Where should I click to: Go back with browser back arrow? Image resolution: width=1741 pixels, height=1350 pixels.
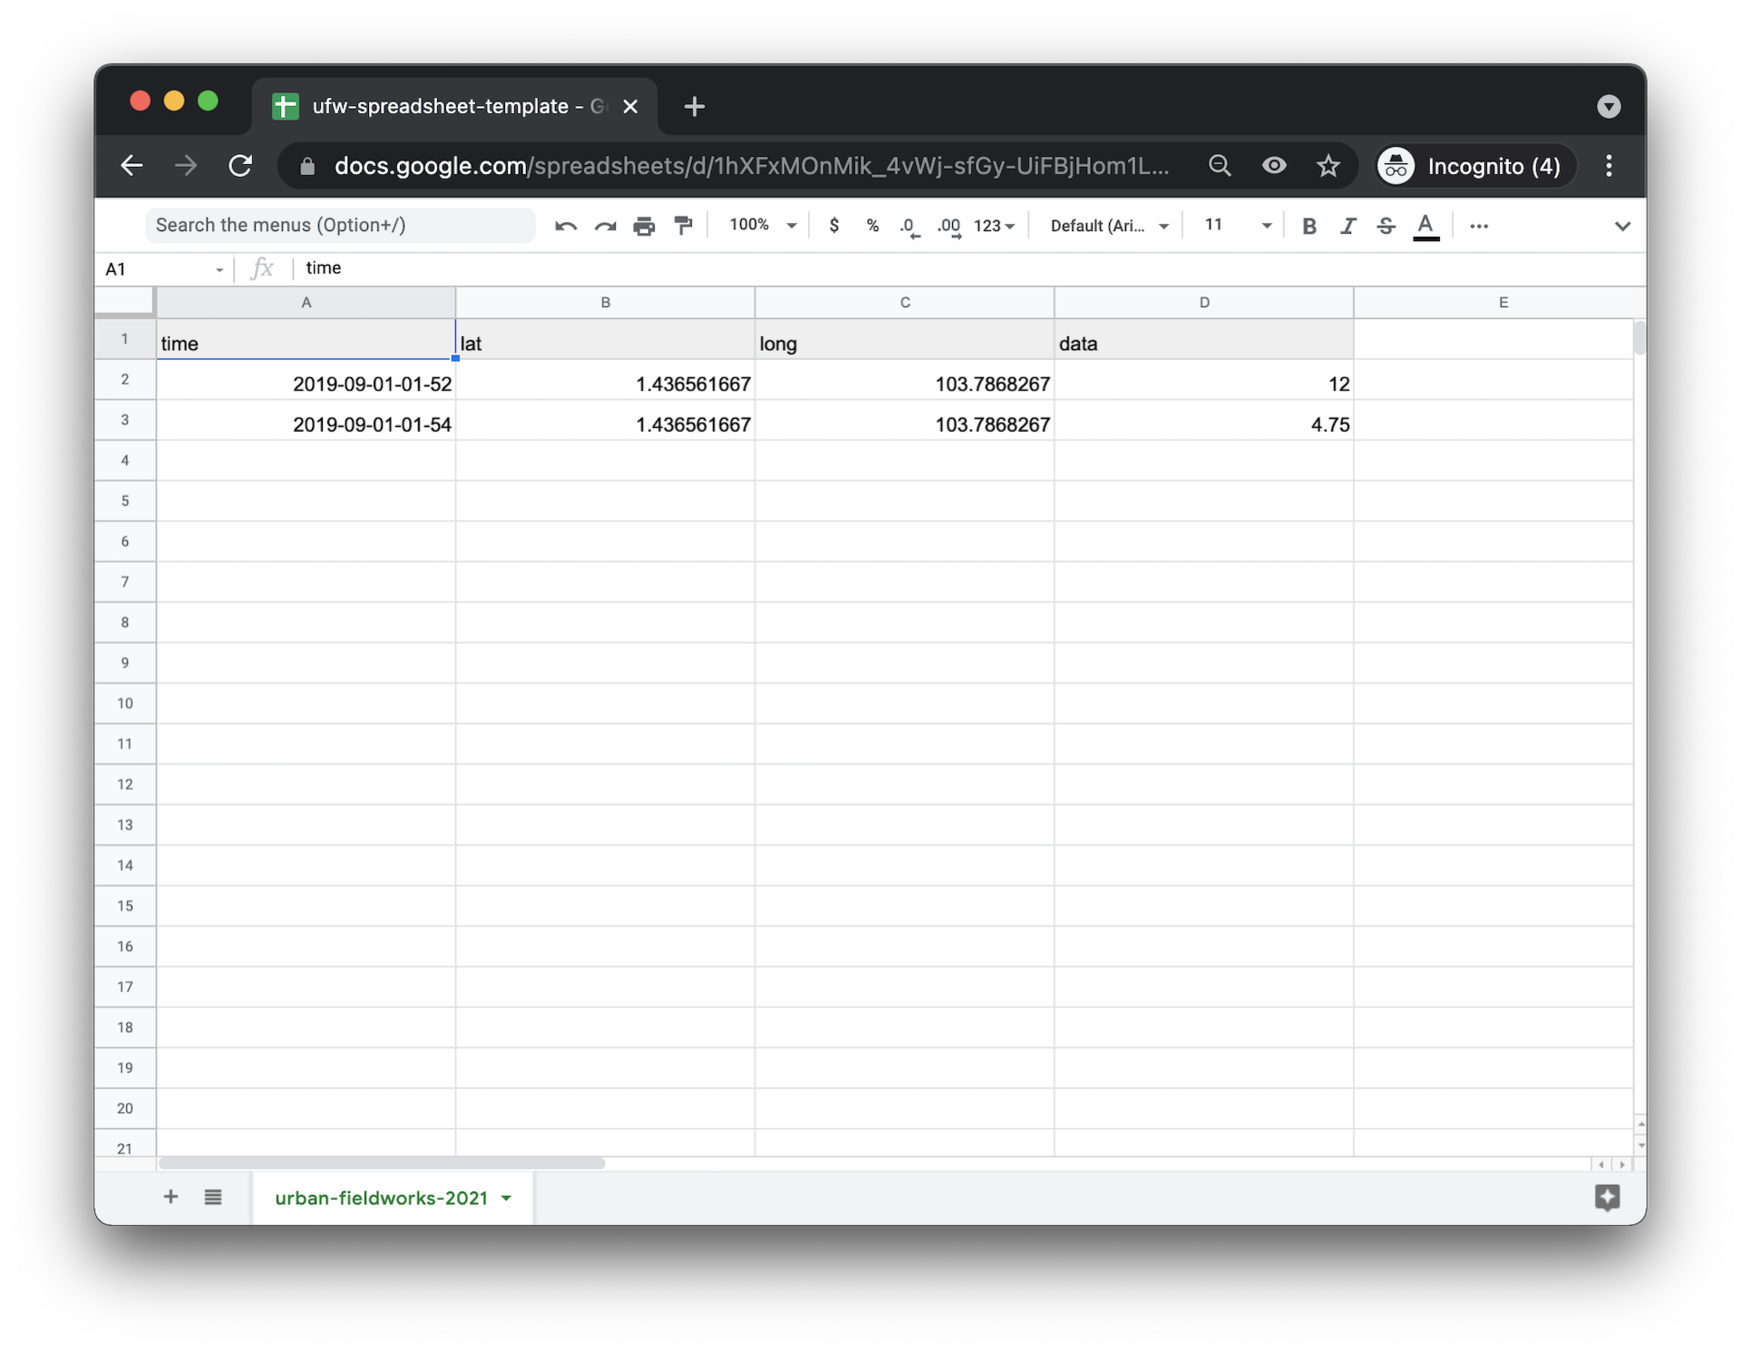click(132, 166)
